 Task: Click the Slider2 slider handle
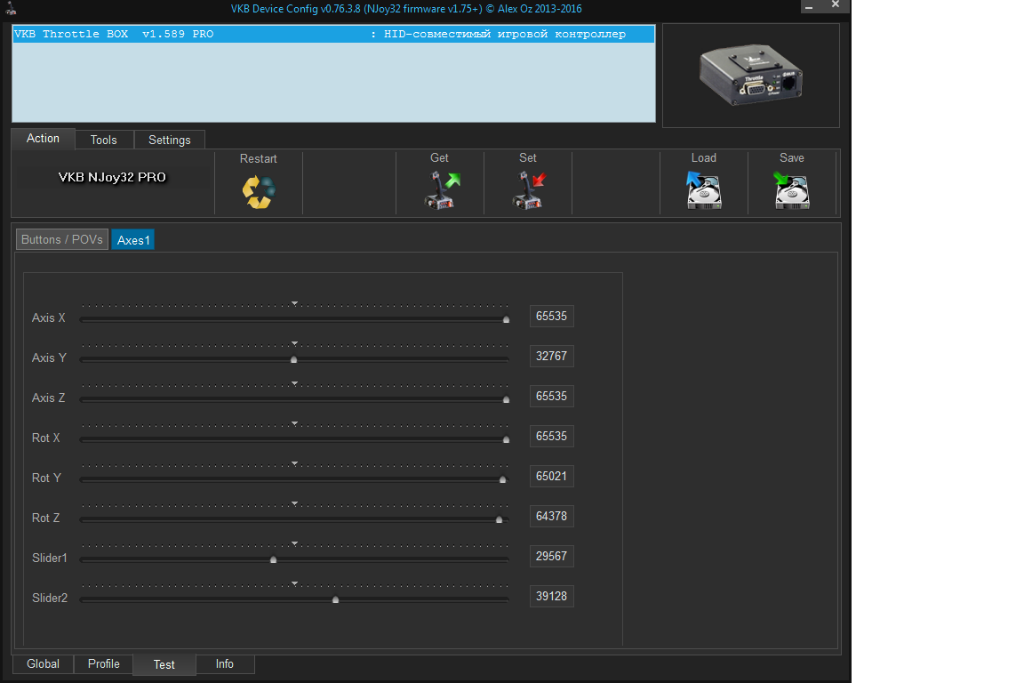pos(336,599)
